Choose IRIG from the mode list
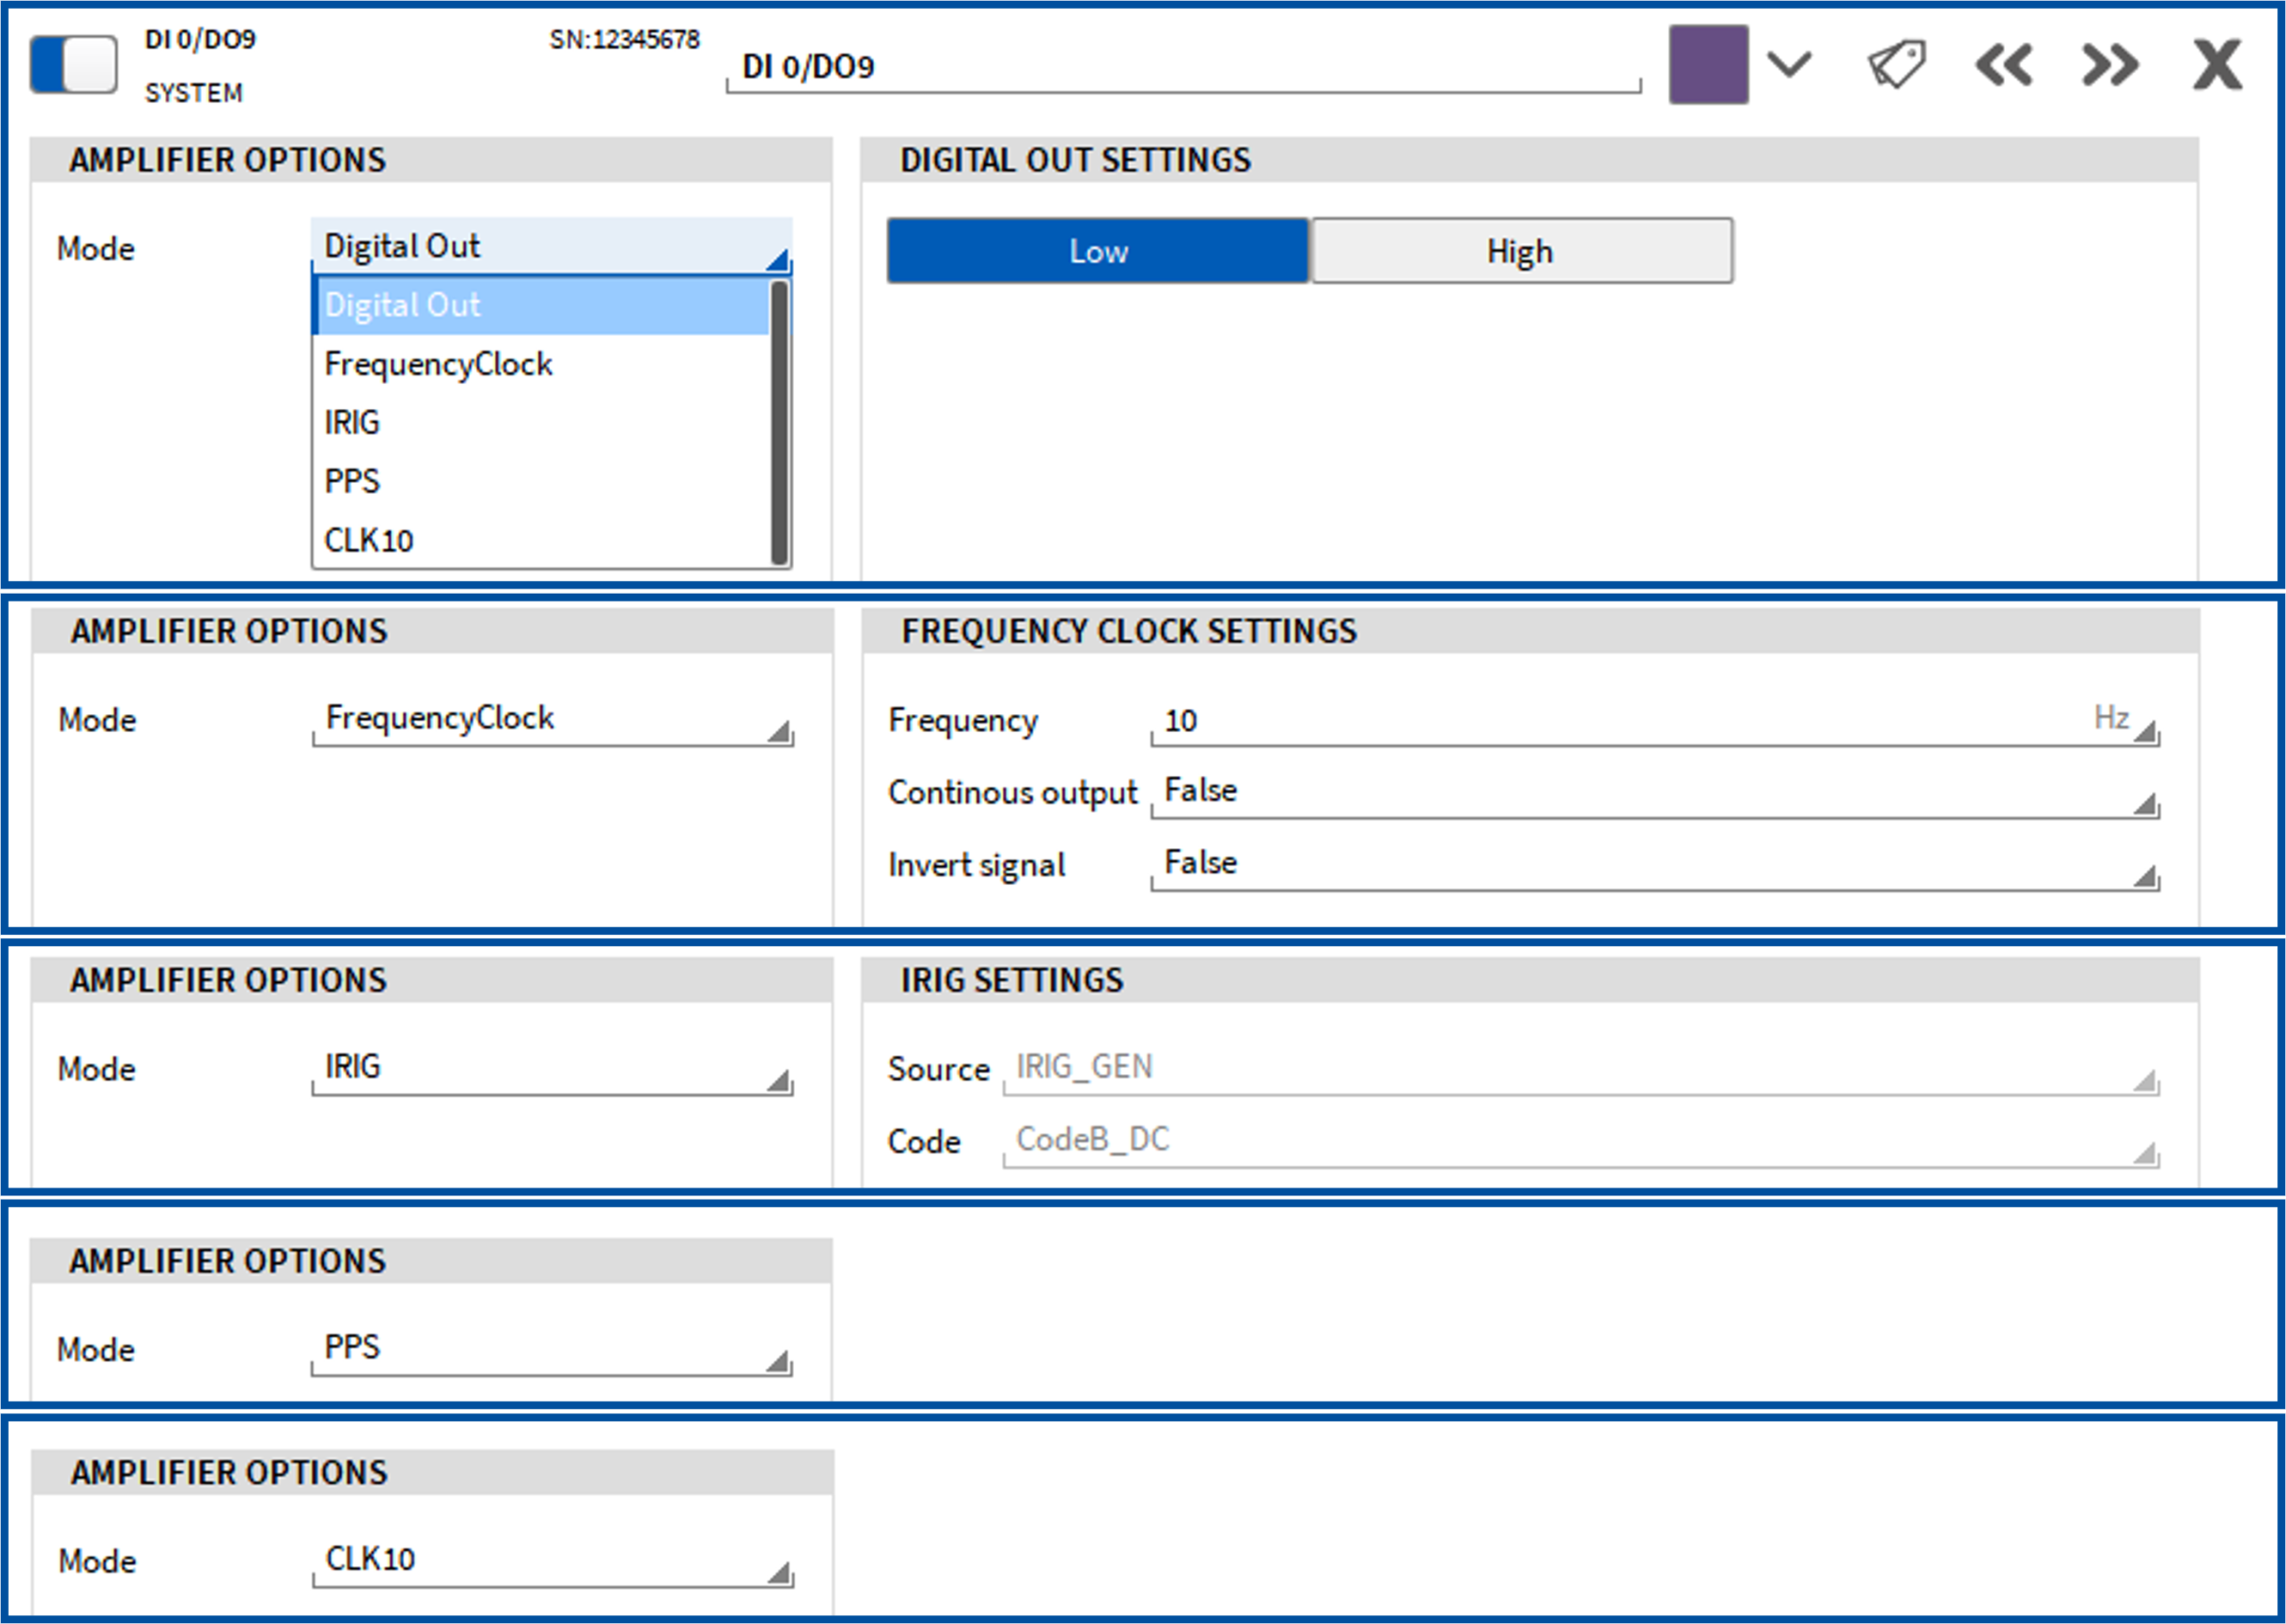Image resolution: width=2286 pixels, height=1624 pixels. pyautogui.click(x=541, y=423)
